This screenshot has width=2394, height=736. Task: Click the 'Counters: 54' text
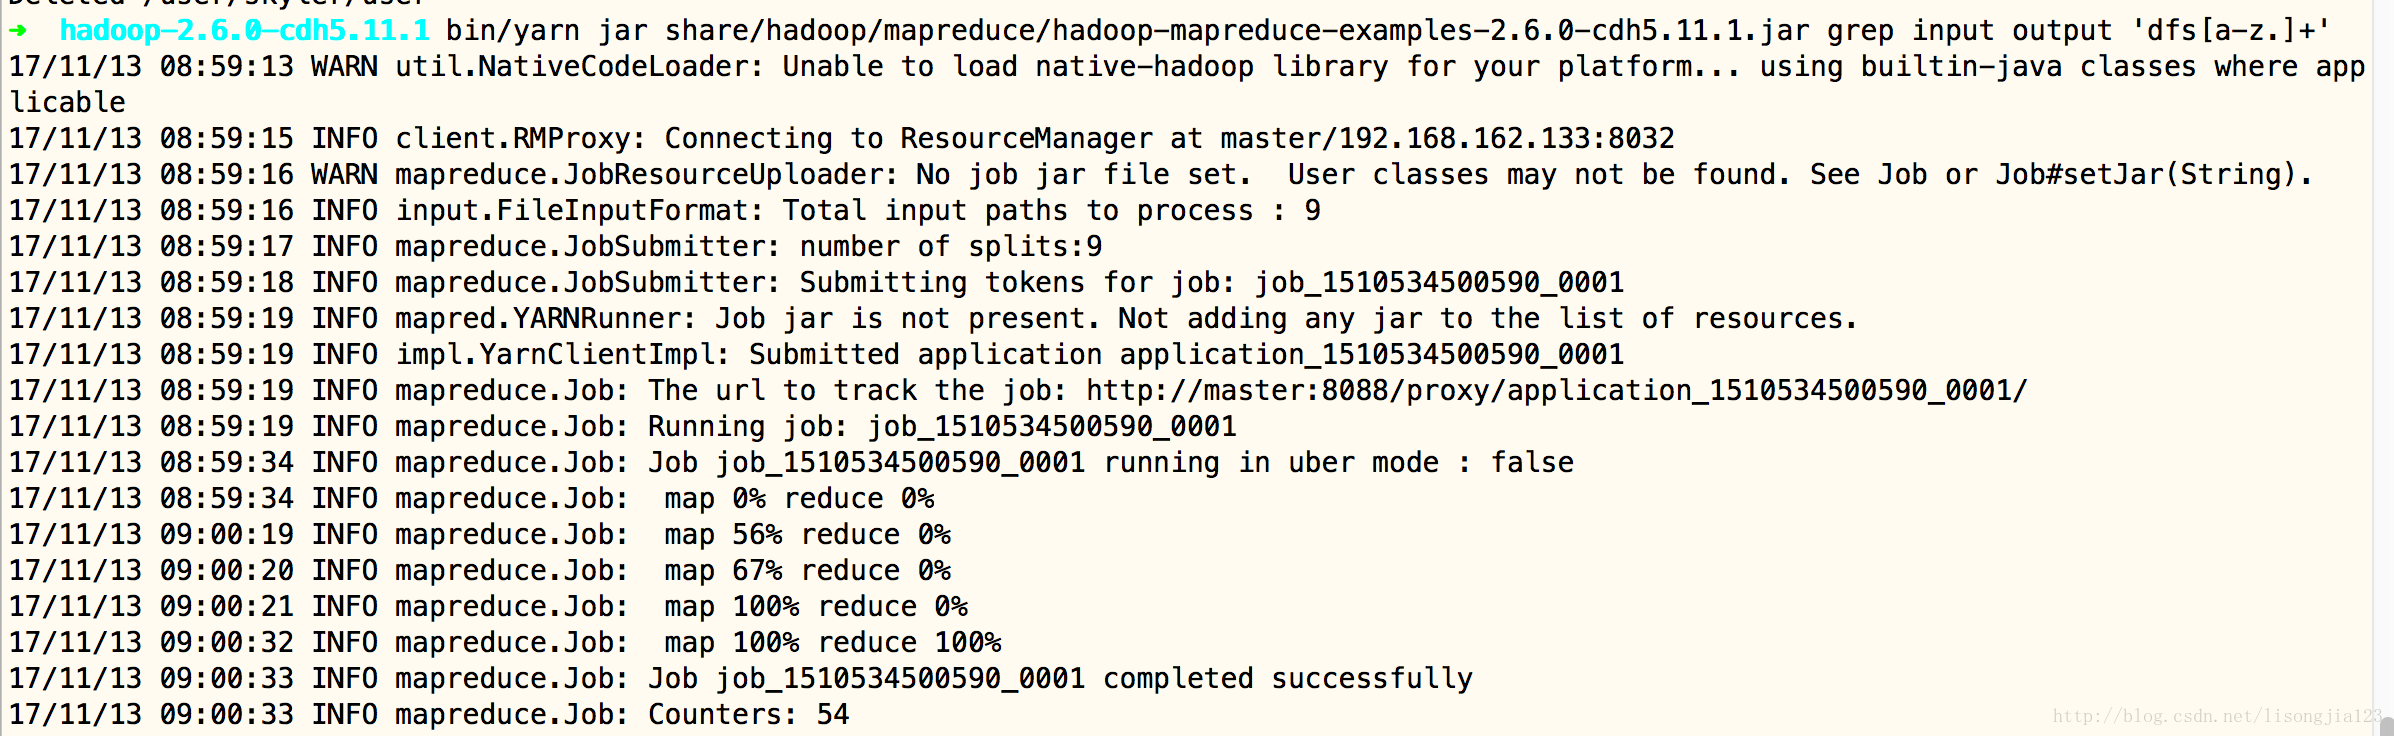[x=749, y=715]
